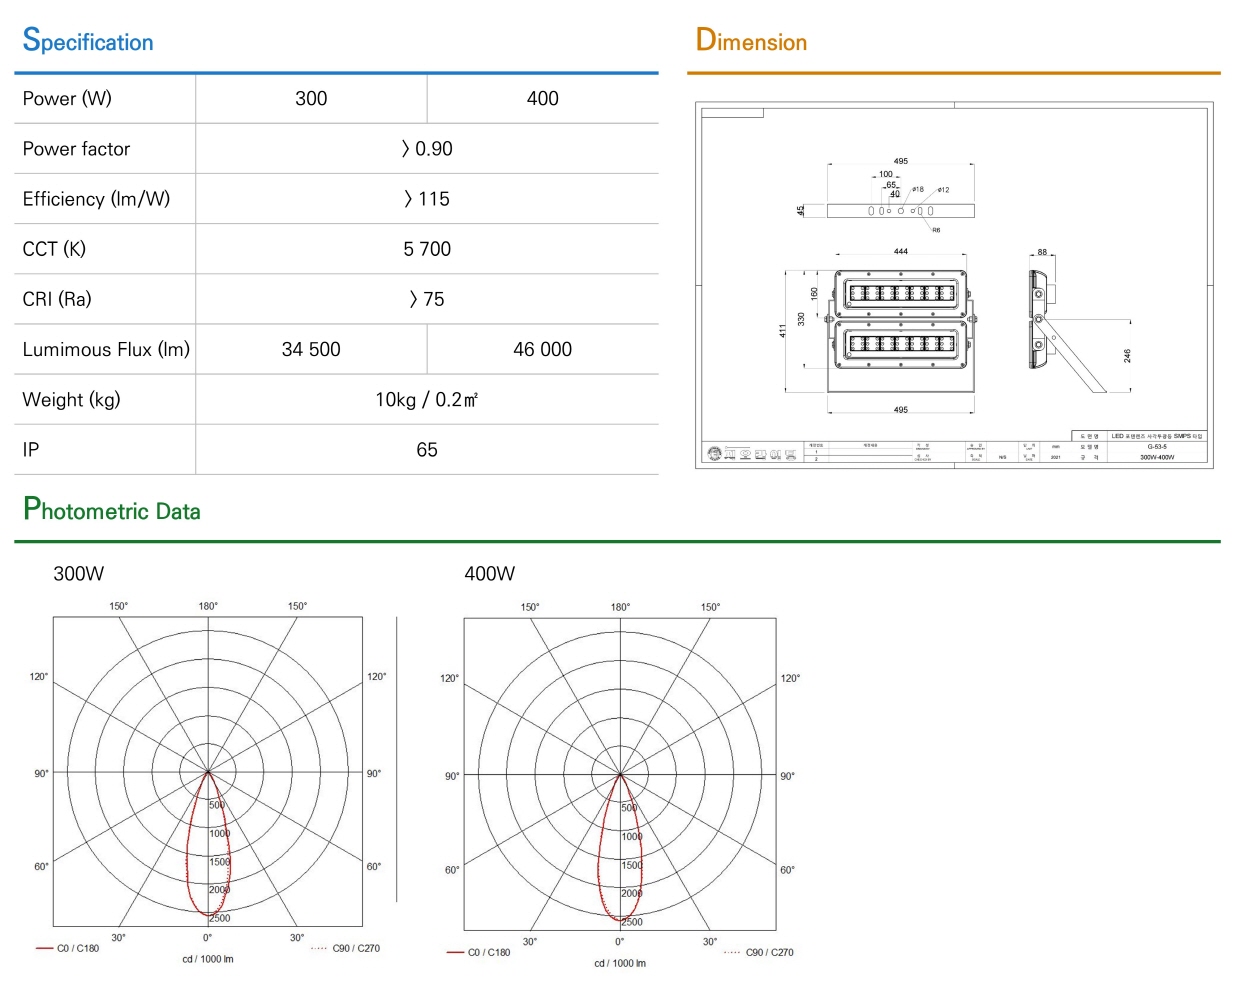This screenshot has width=1254, height=1004.
Task: Click the dotted C90 / C270 legend under 400W chart
Action: [x=759, y=952]
